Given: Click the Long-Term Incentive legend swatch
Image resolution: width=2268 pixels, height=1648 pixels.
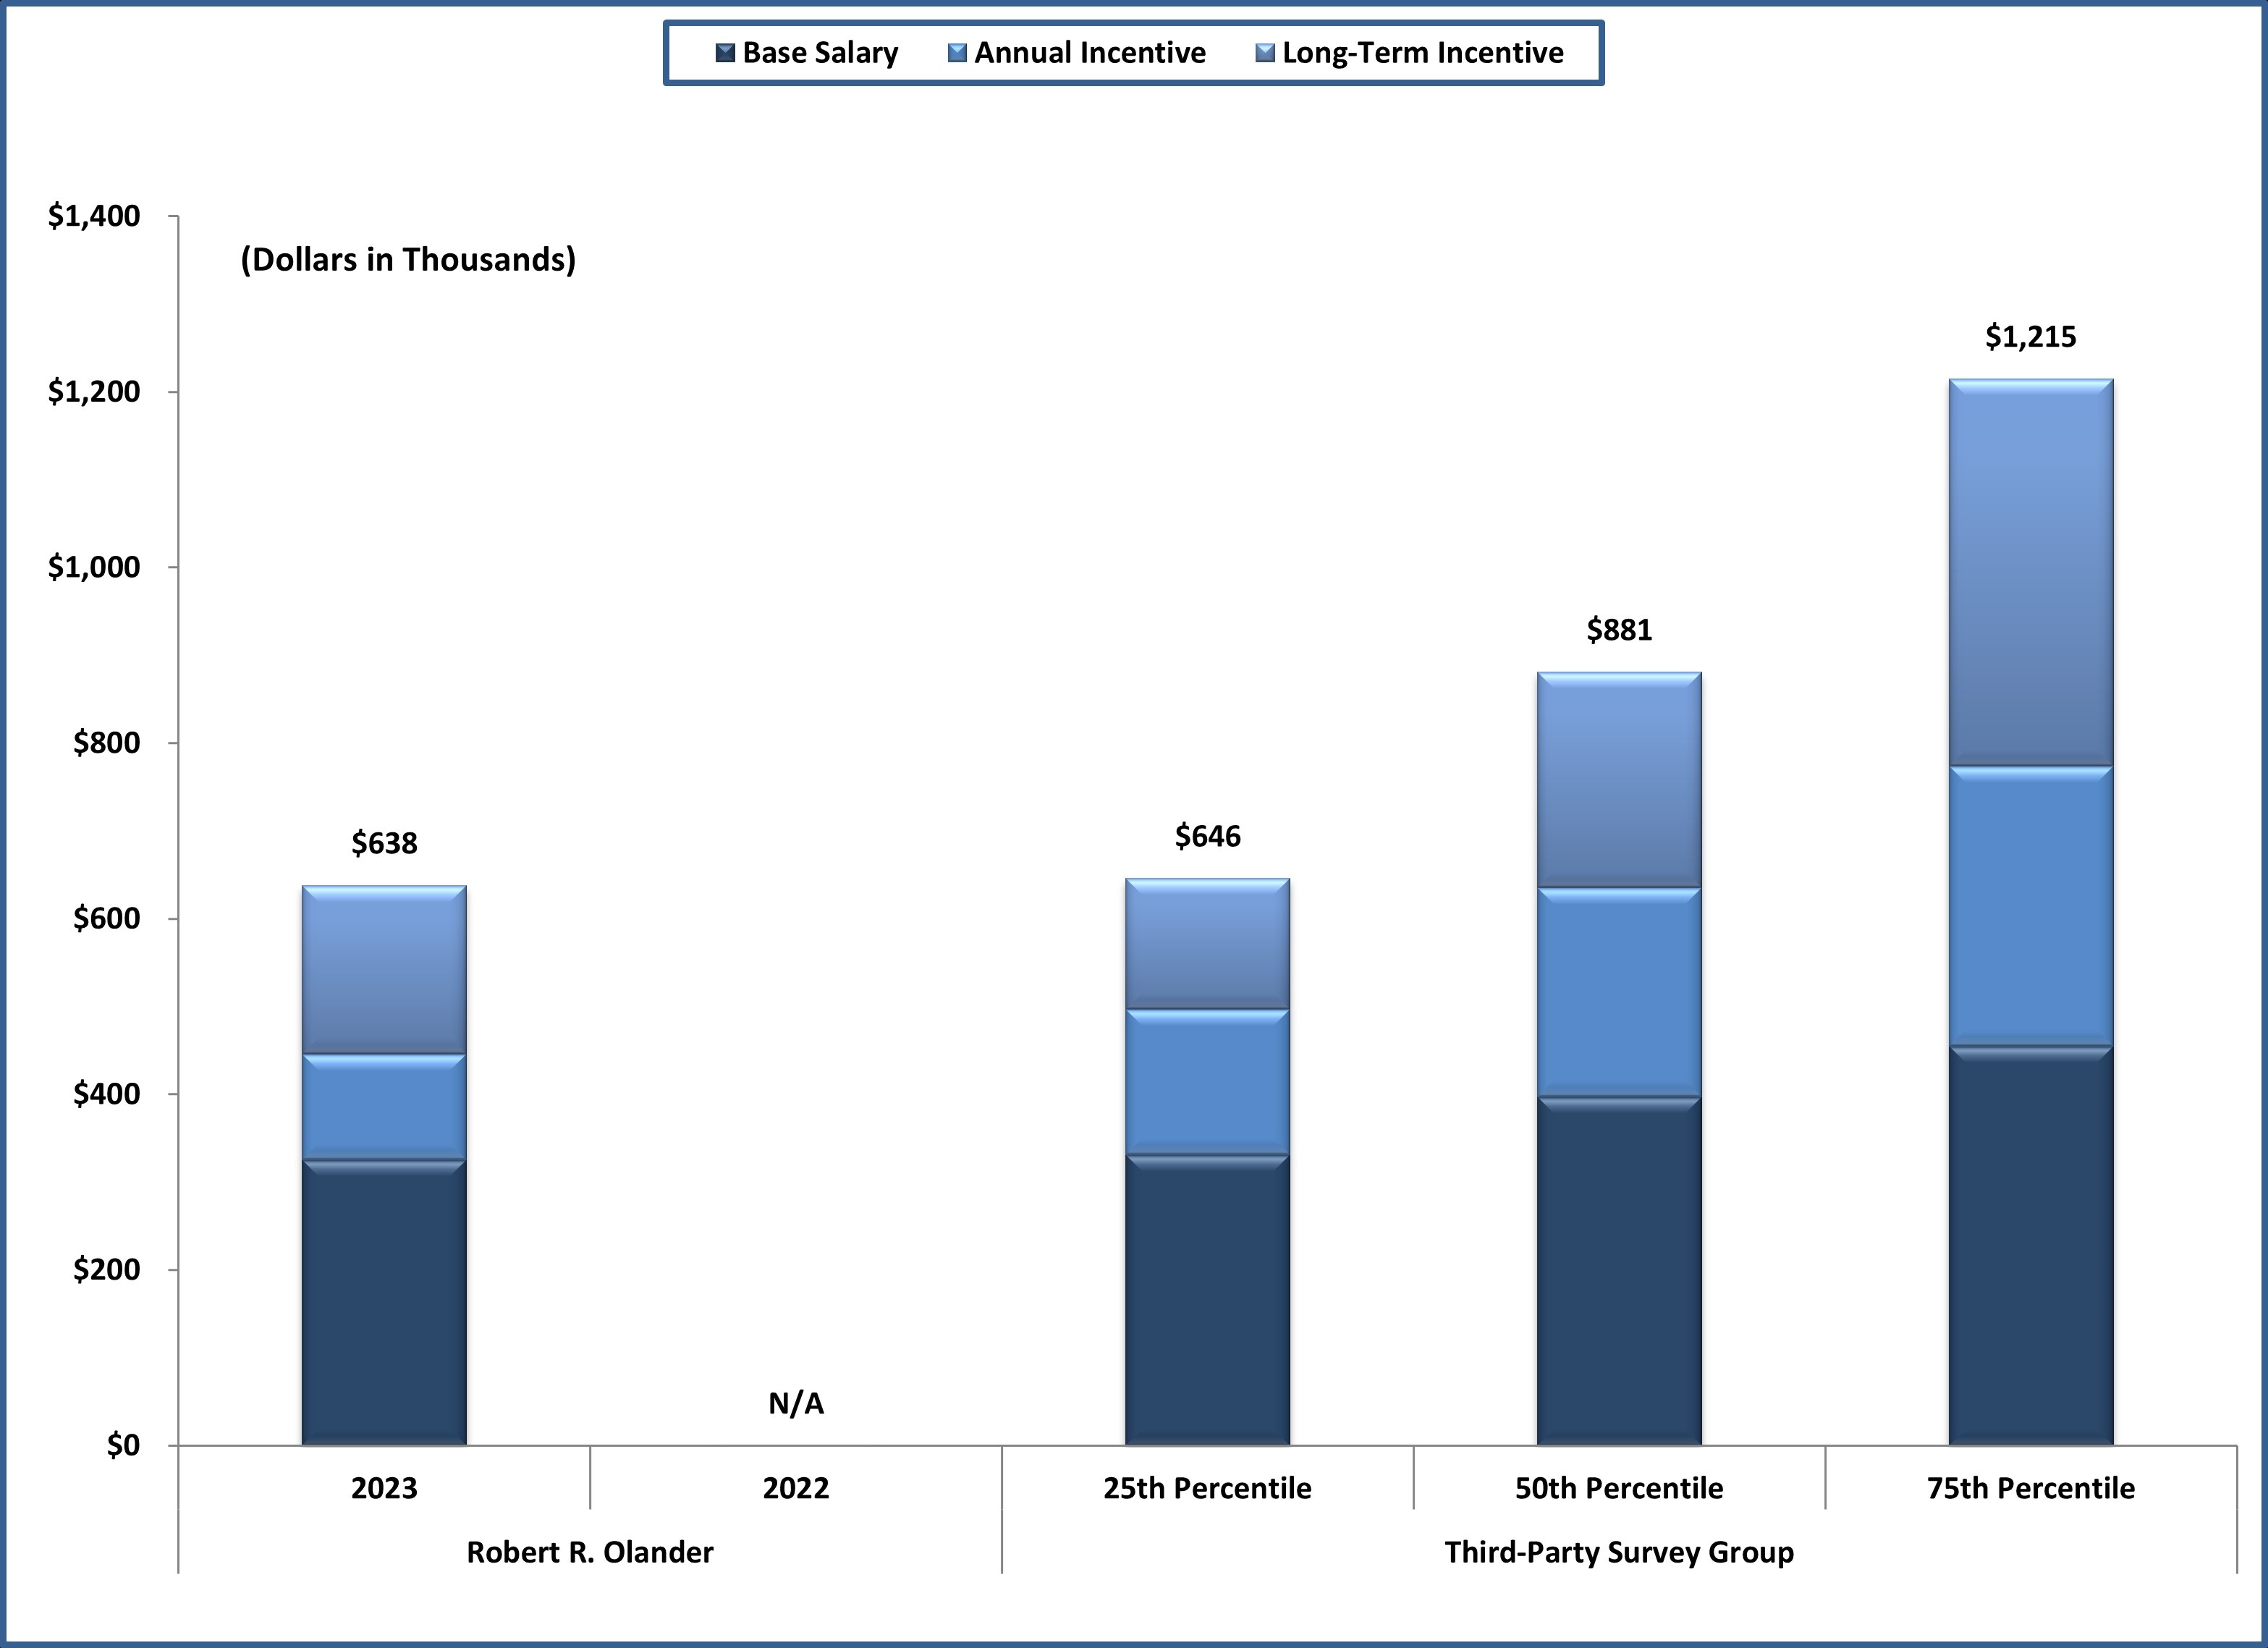Looking at the screenshot, I should pyautogui.click(x=1265, y=53).
